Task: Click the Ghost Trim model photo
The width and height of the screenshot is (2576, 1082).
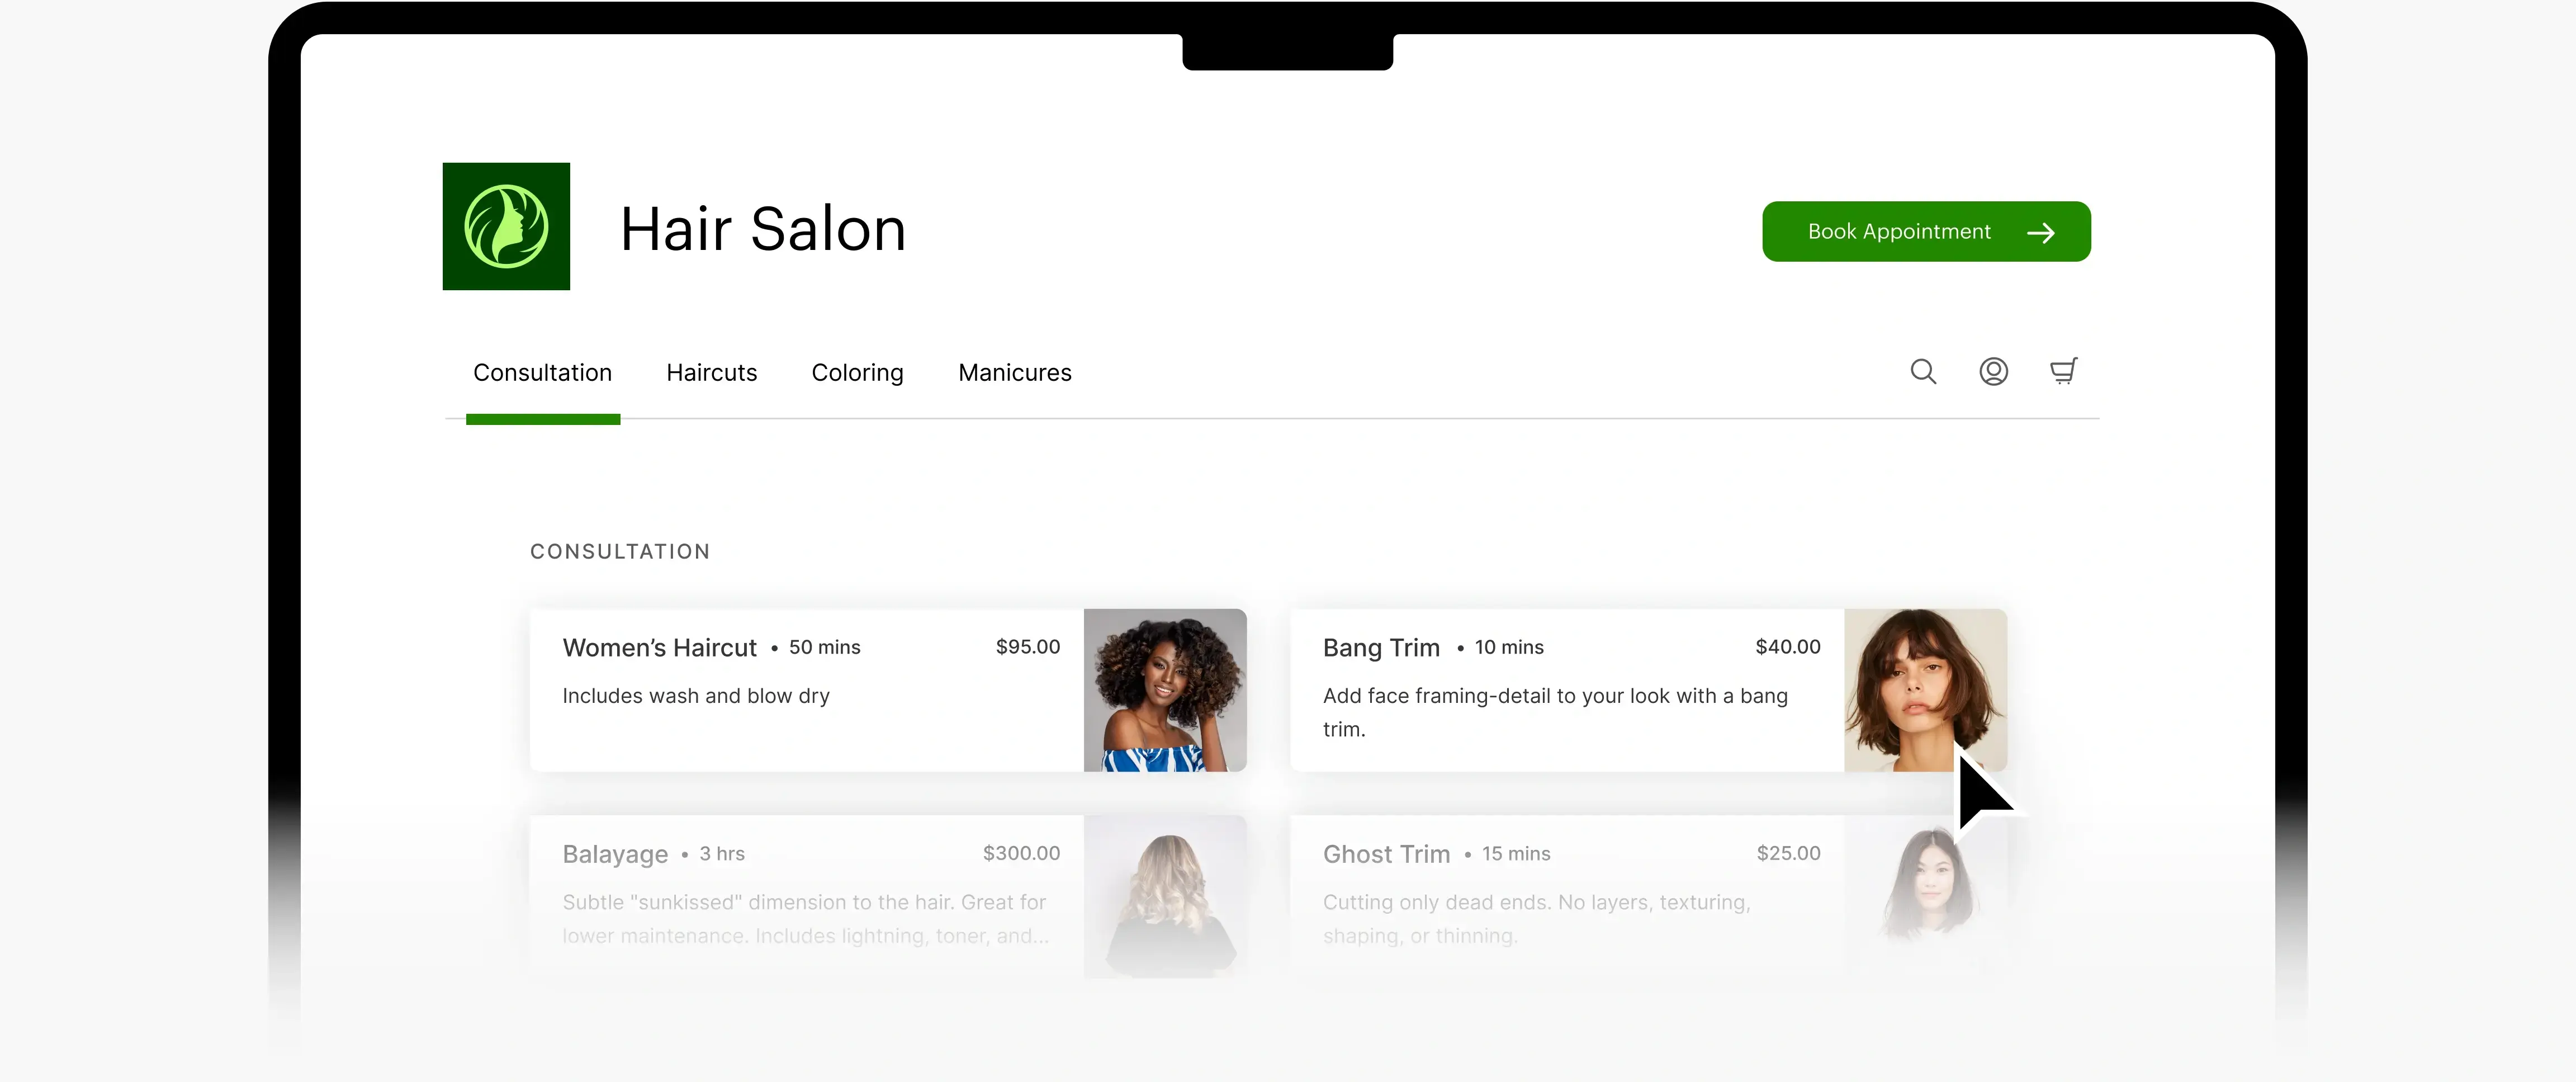Action: 1925,896
